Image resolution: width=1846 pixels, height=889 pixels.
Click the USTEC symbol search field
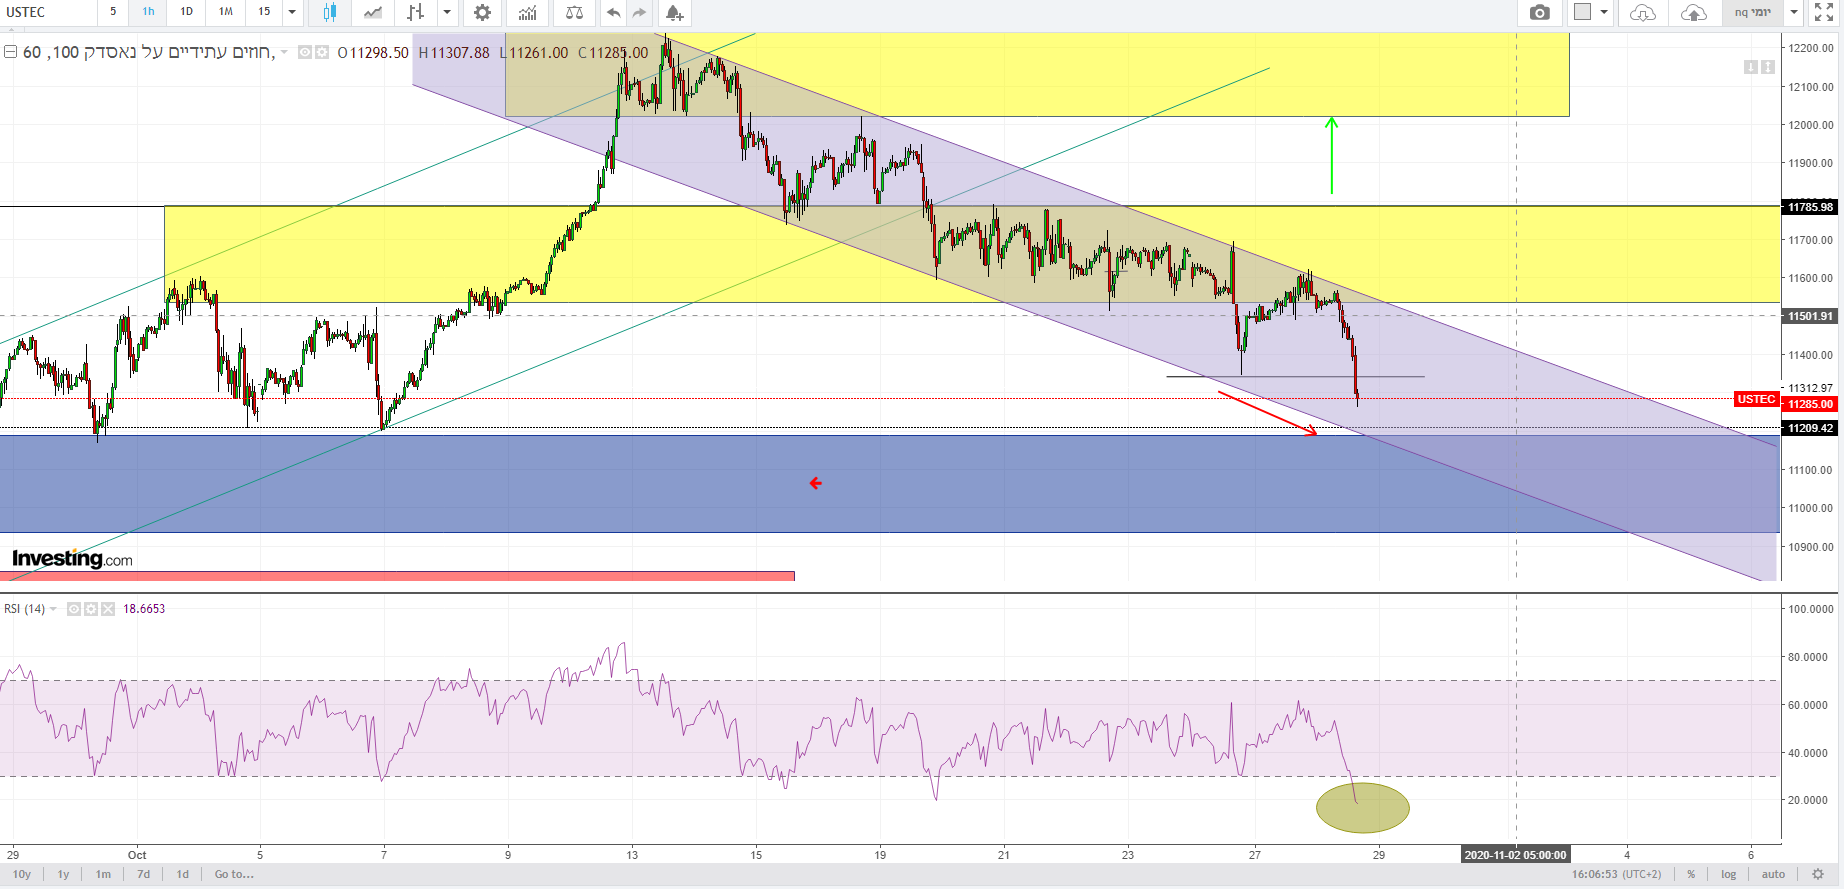(x=48, y=12)
